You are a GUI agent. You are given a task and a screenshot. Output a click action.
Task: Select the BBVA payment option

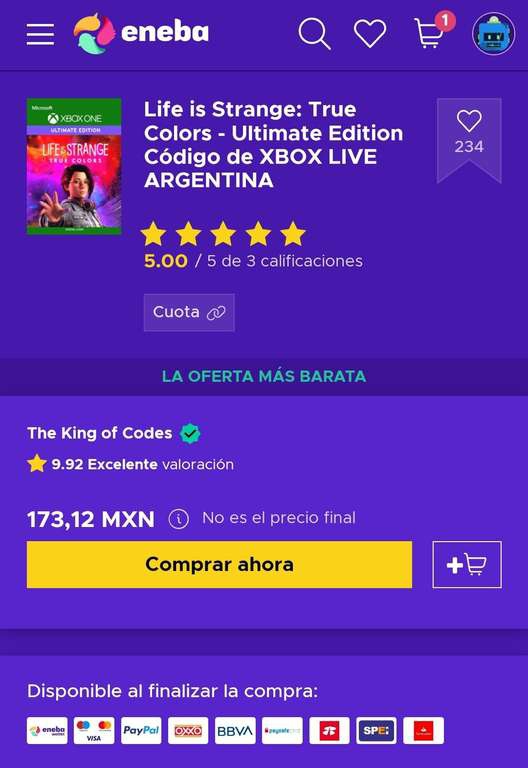pyautogui.click(x=235, y=730)
